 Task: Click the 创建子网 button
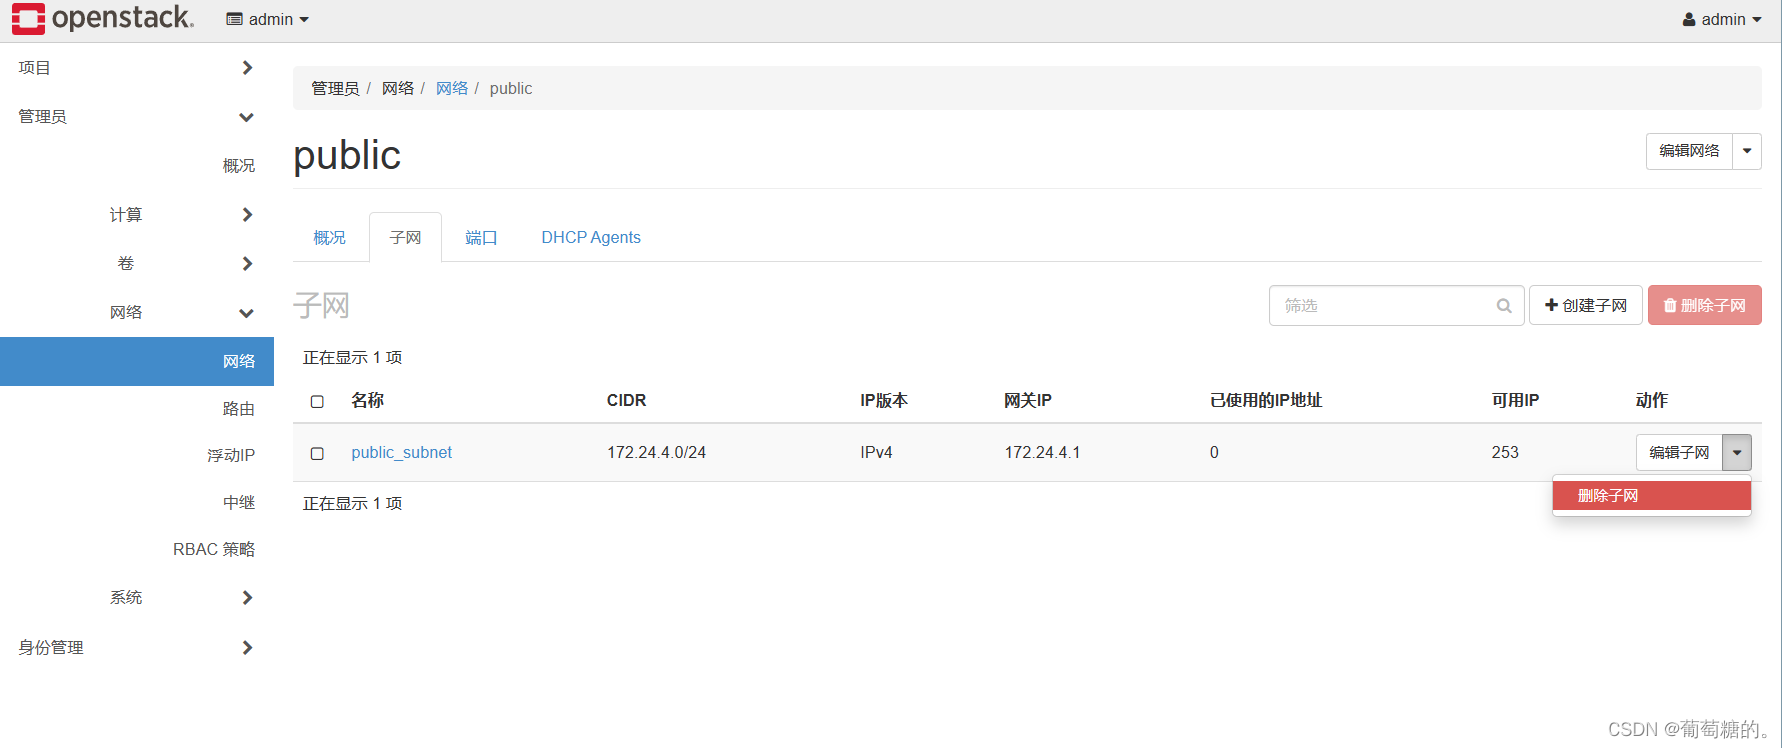pyautogui.click(x=1585, y=305)
